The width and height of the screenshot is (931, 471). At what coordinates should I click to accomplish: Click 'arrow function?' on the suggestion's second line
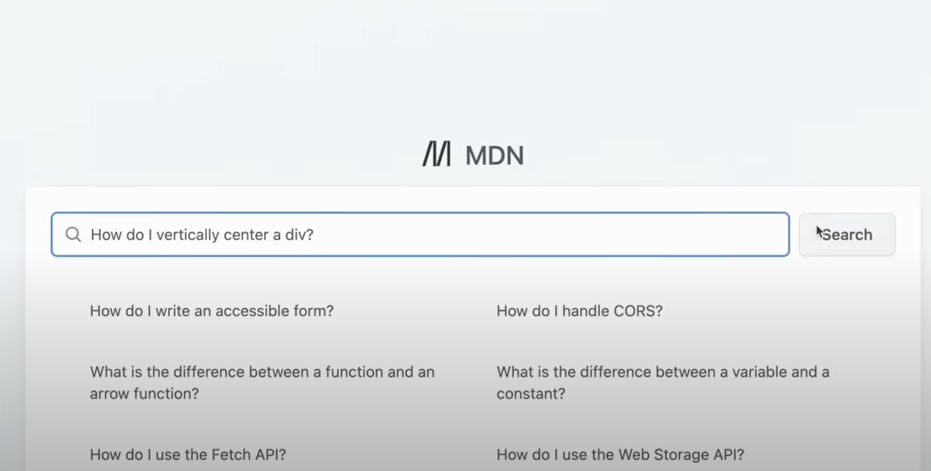(144, 393)
